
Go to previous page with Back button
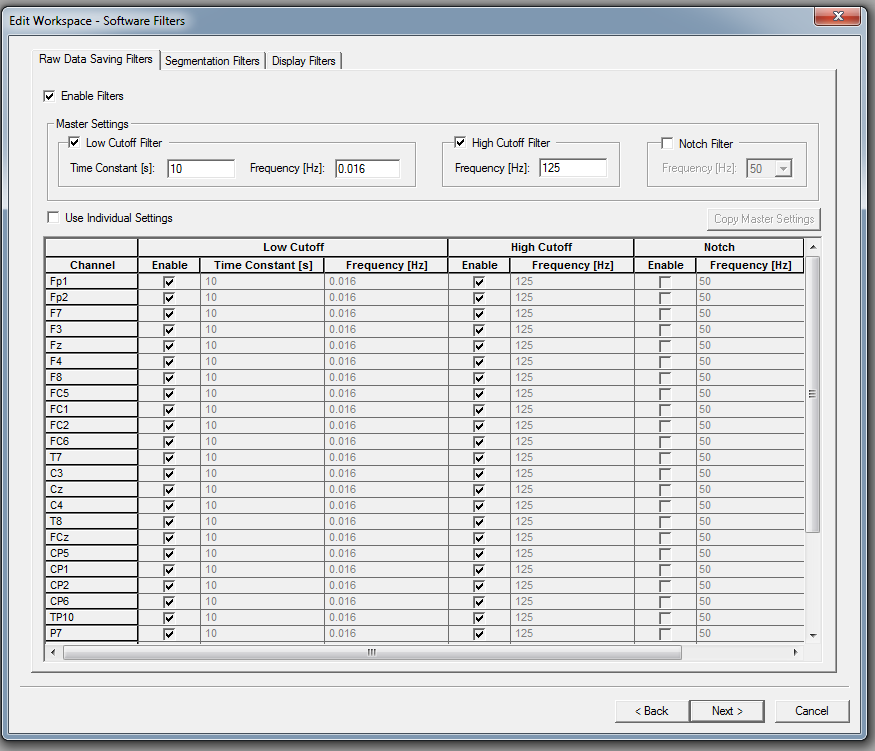click(651, 711)
